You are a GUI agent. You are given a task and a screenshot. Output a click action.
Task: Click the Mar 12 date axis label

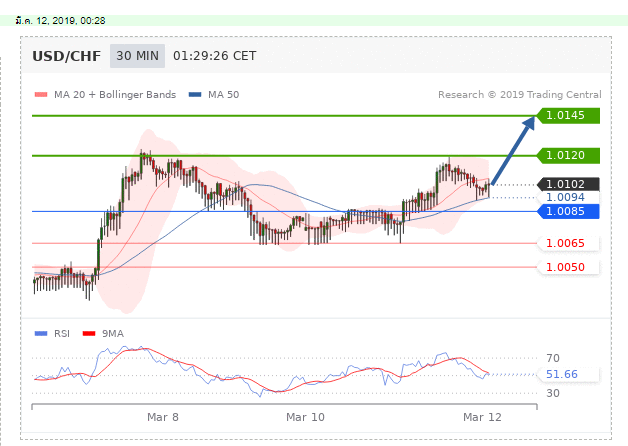point(482,417)
